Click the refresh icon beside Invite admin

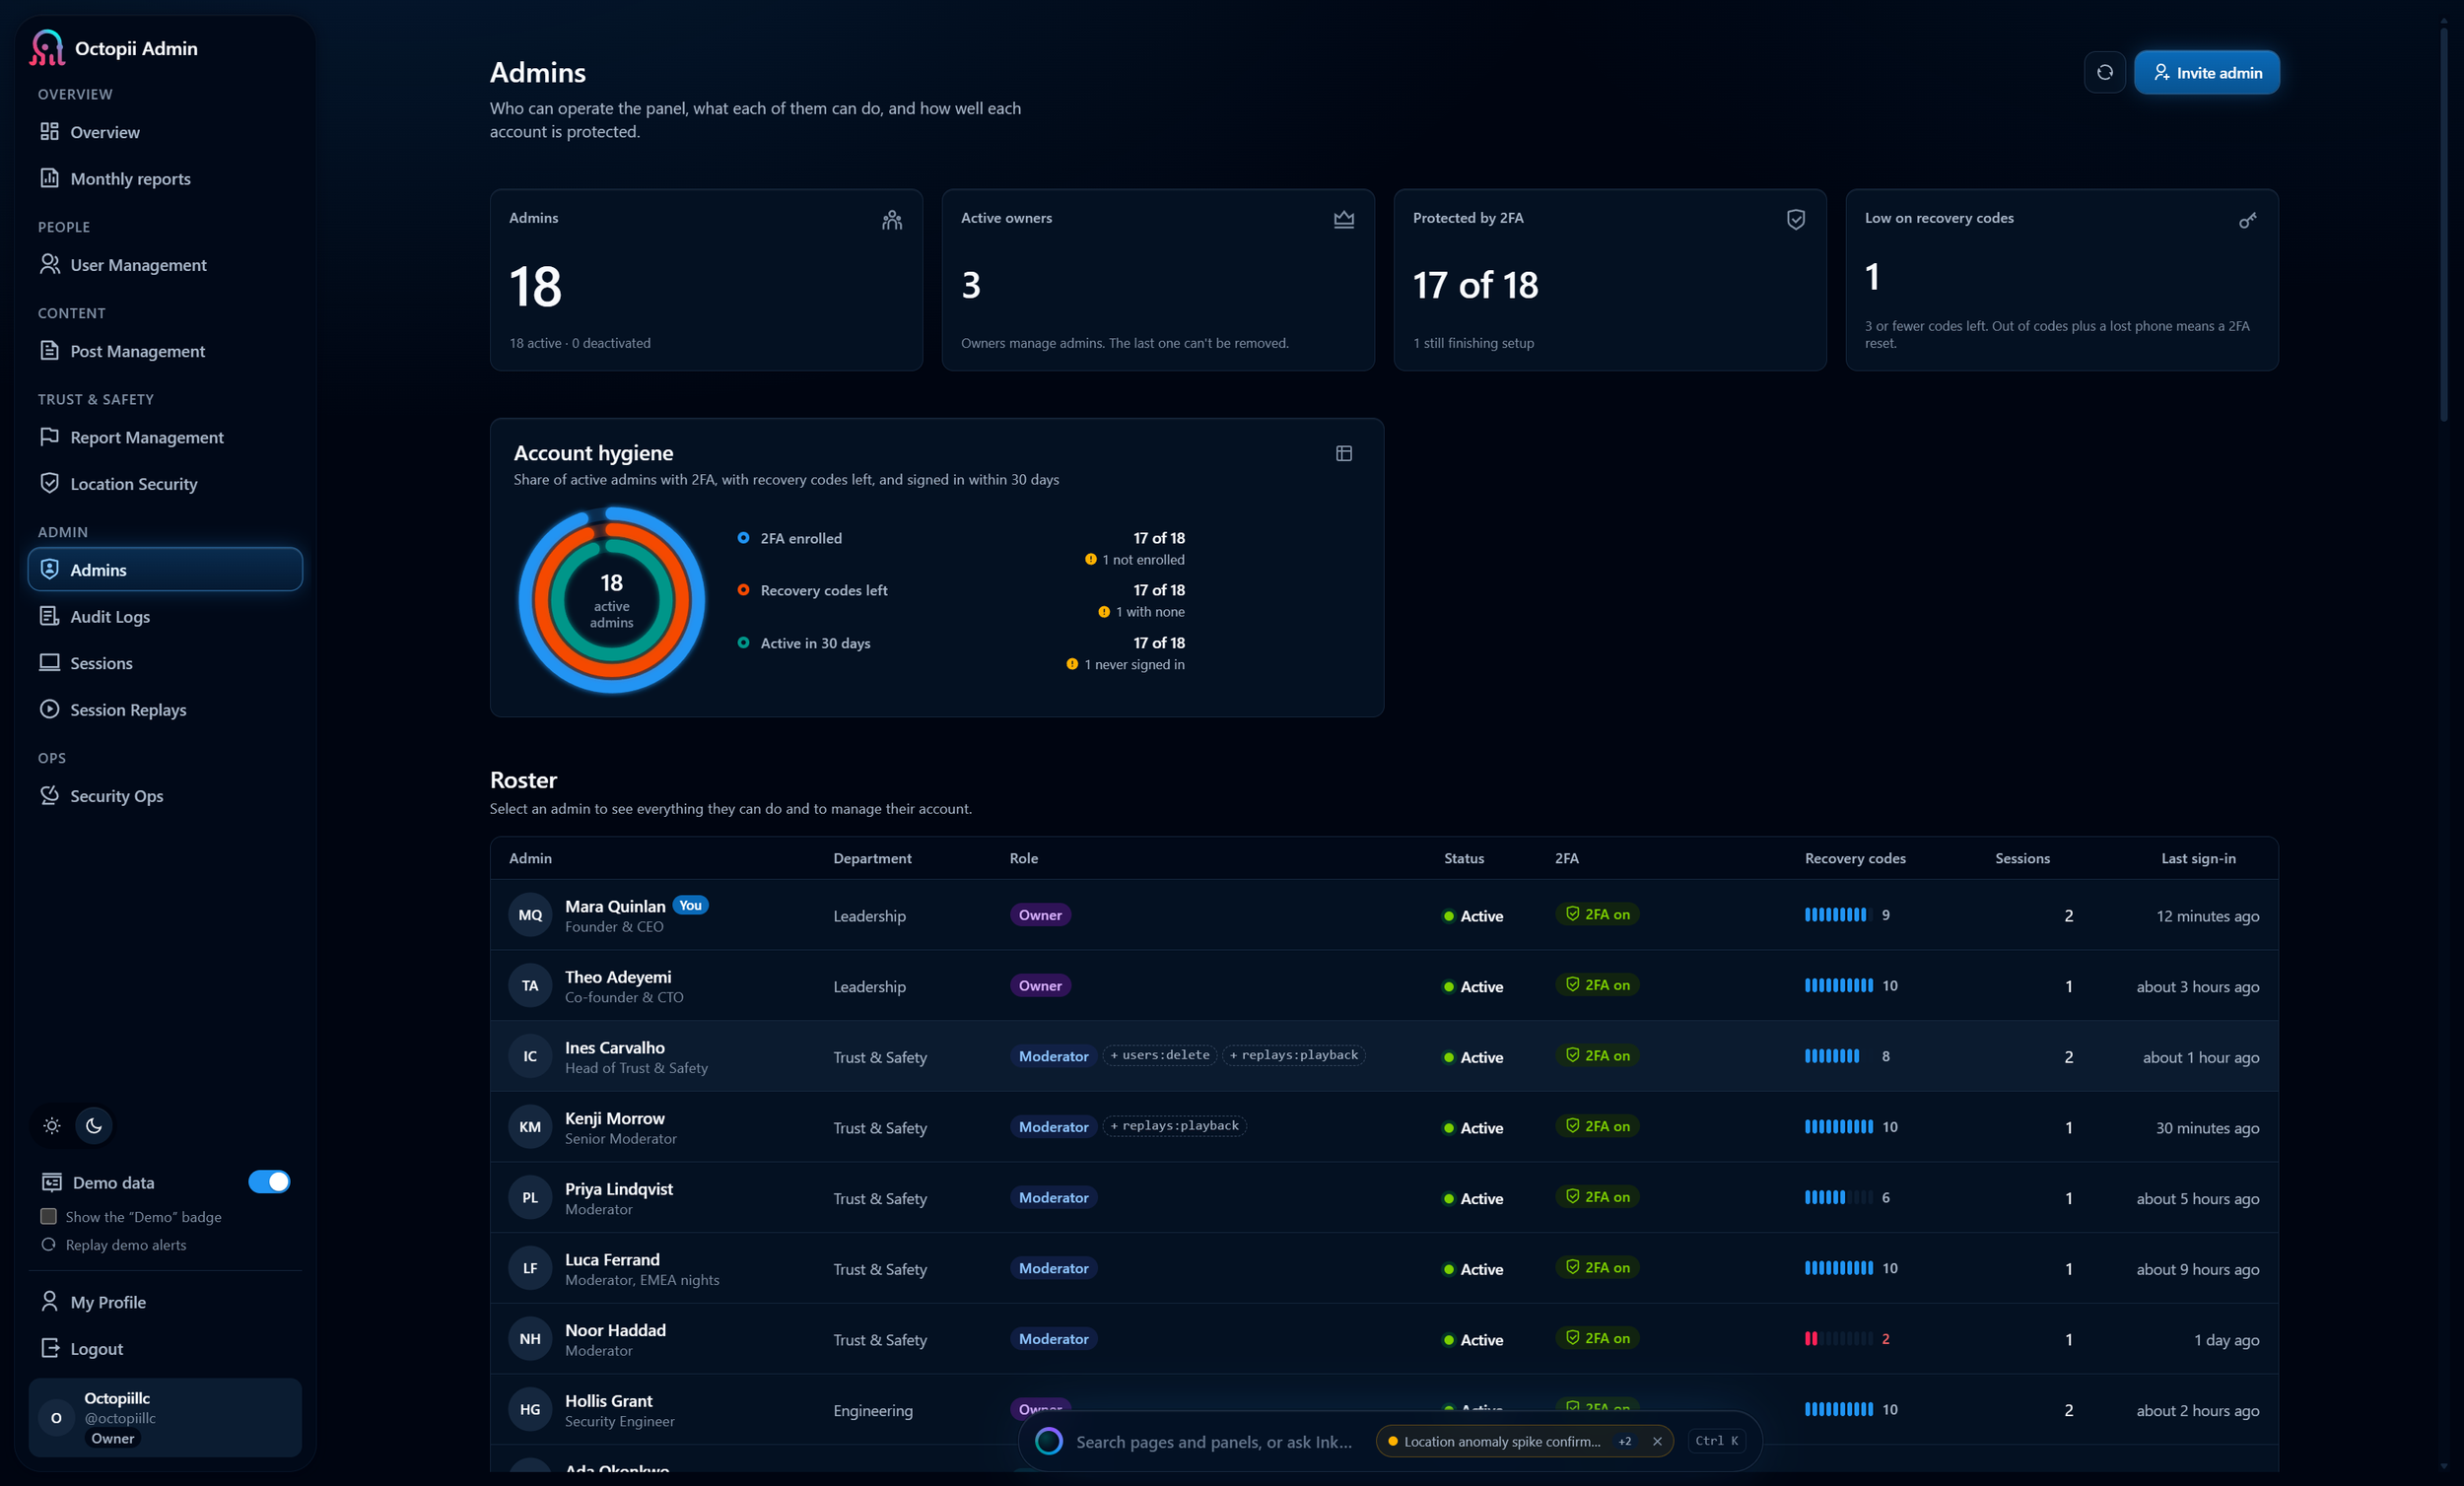[x=2104, y=72]
